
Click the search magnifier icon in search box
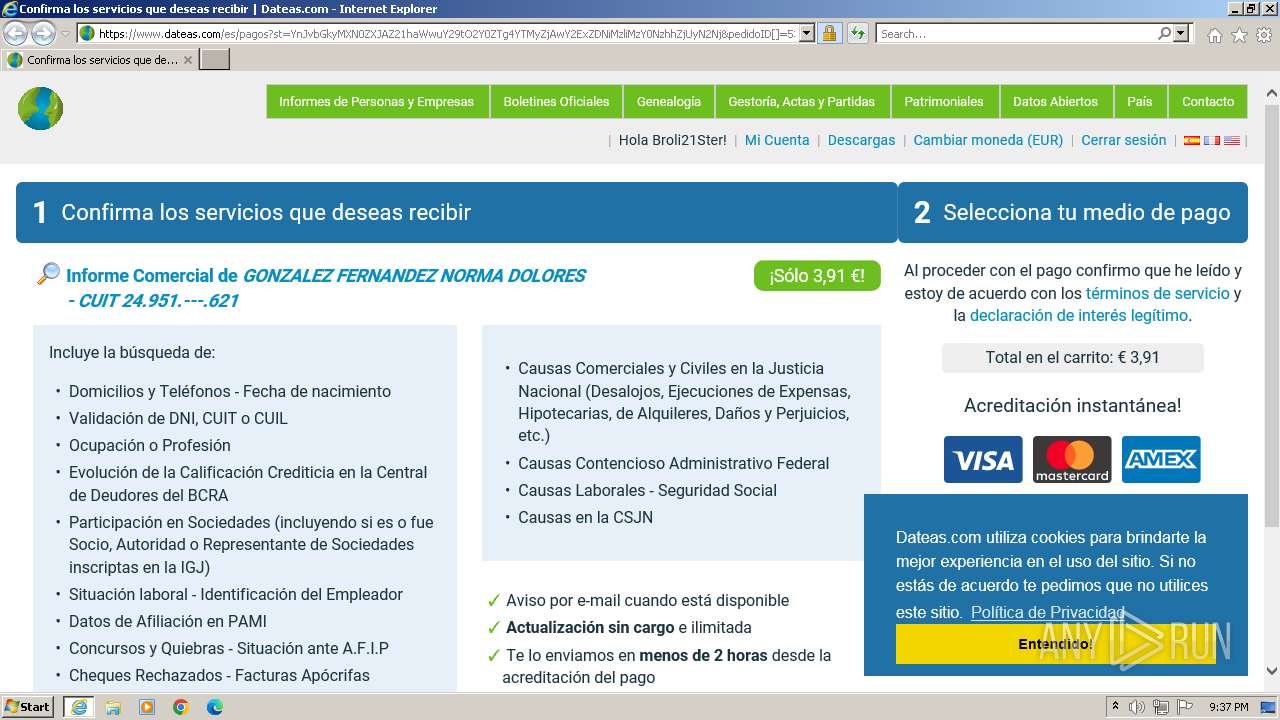click(1164, 33)
